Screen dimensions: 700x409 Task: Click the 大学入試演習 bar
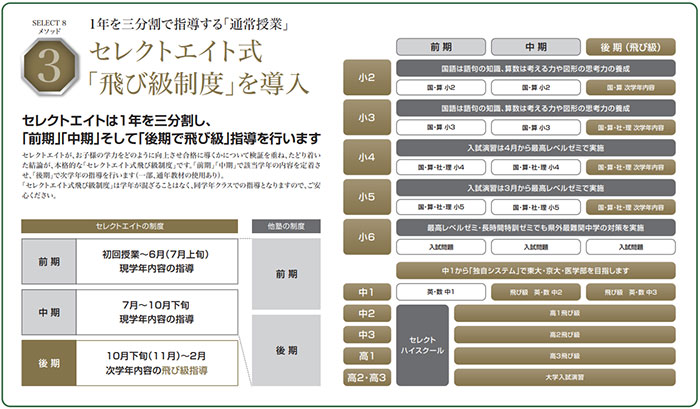click(x=565, y=377)
